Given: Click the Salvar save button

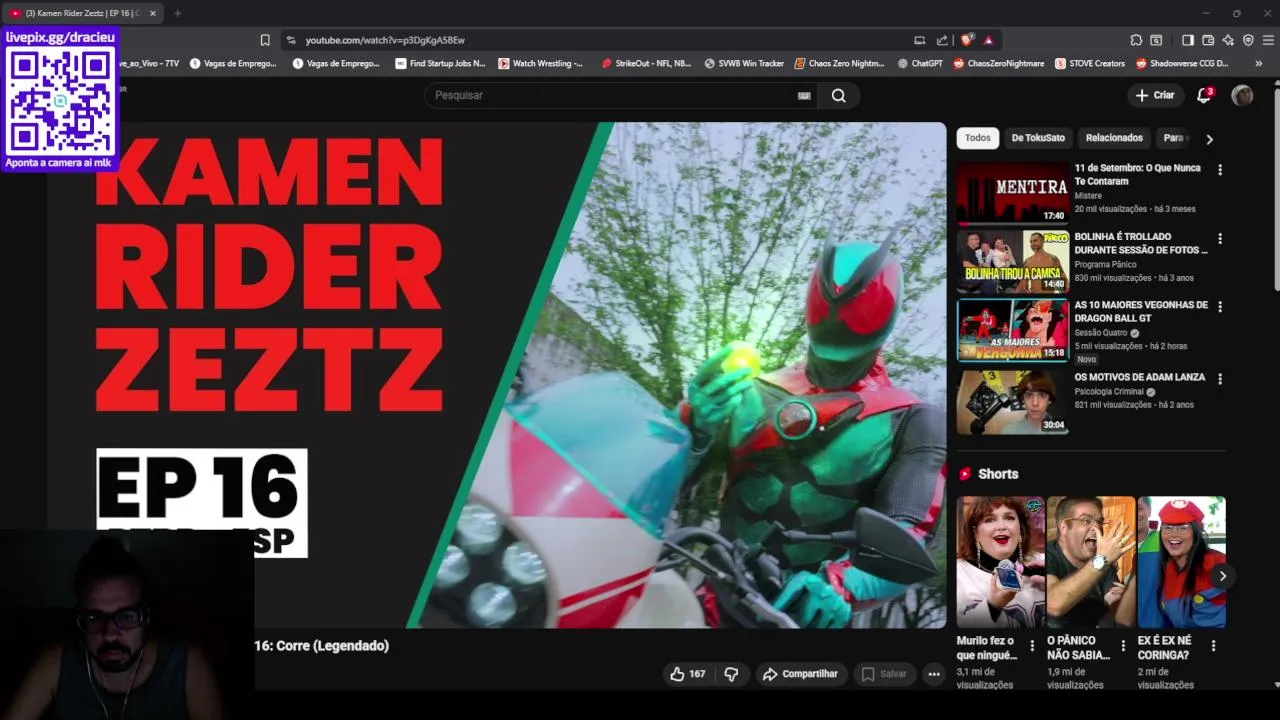Looking at the screenshot, I should click(x=884, y=674).
